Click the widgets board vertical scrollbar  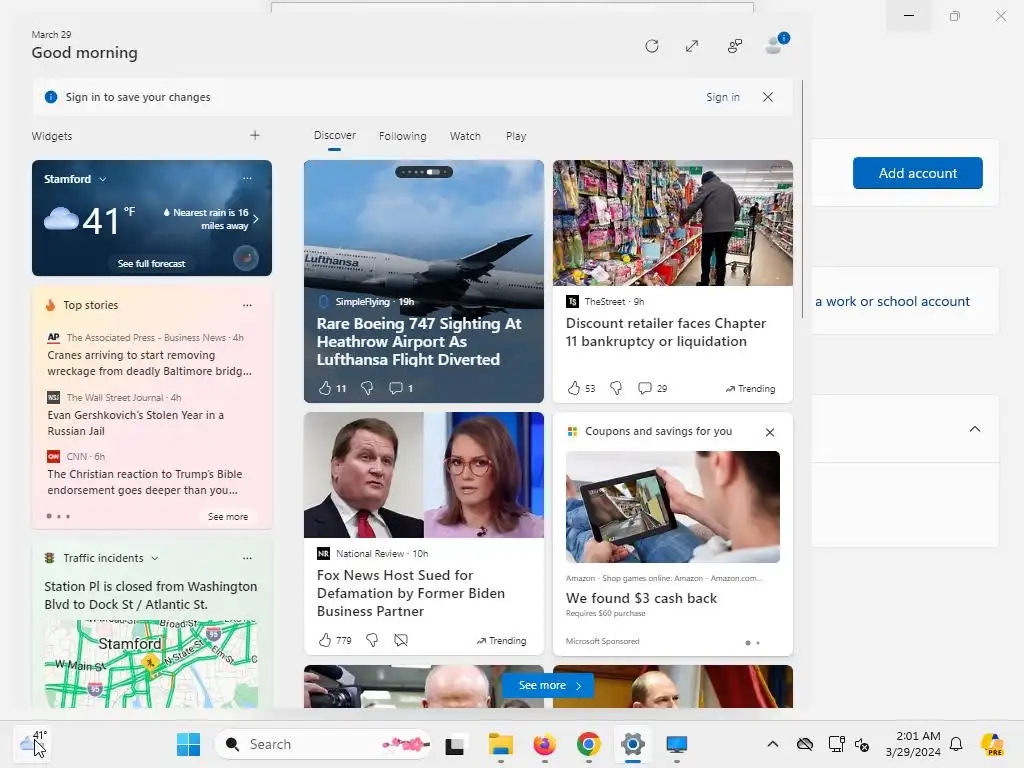[x=803, y=199]
